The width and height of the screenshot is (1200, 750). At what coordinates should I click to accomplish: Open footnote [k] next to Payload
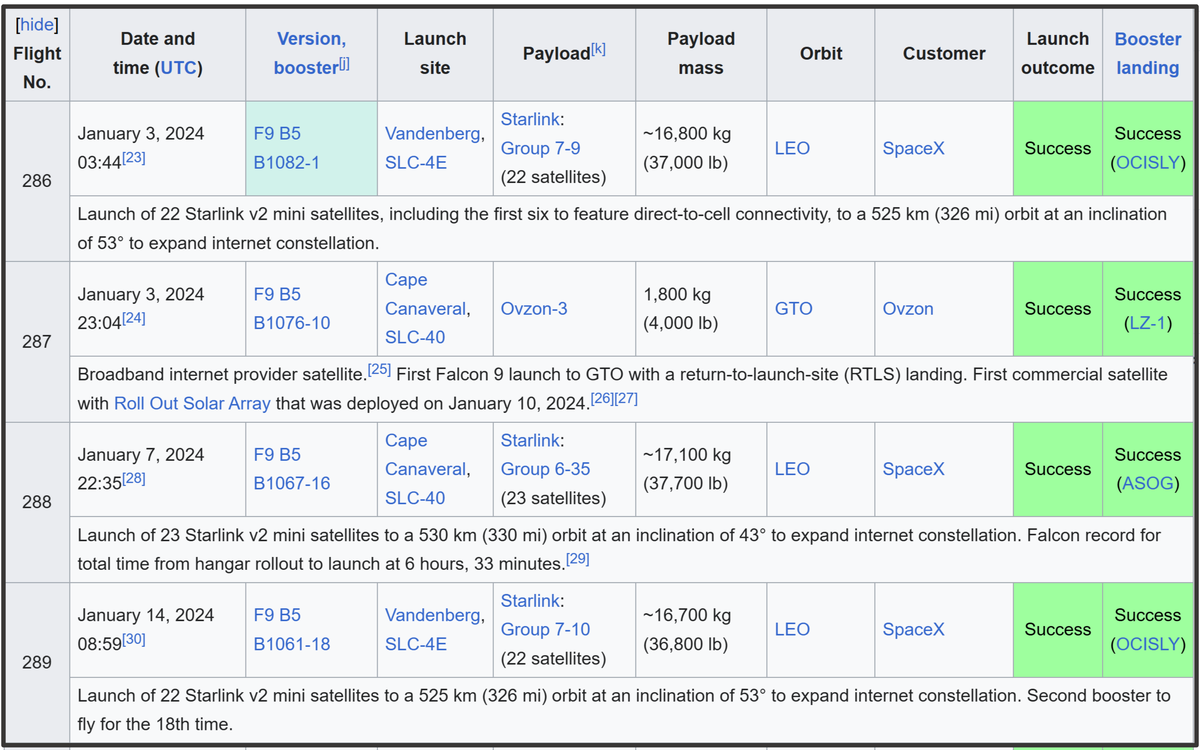[x=598, y=48]
